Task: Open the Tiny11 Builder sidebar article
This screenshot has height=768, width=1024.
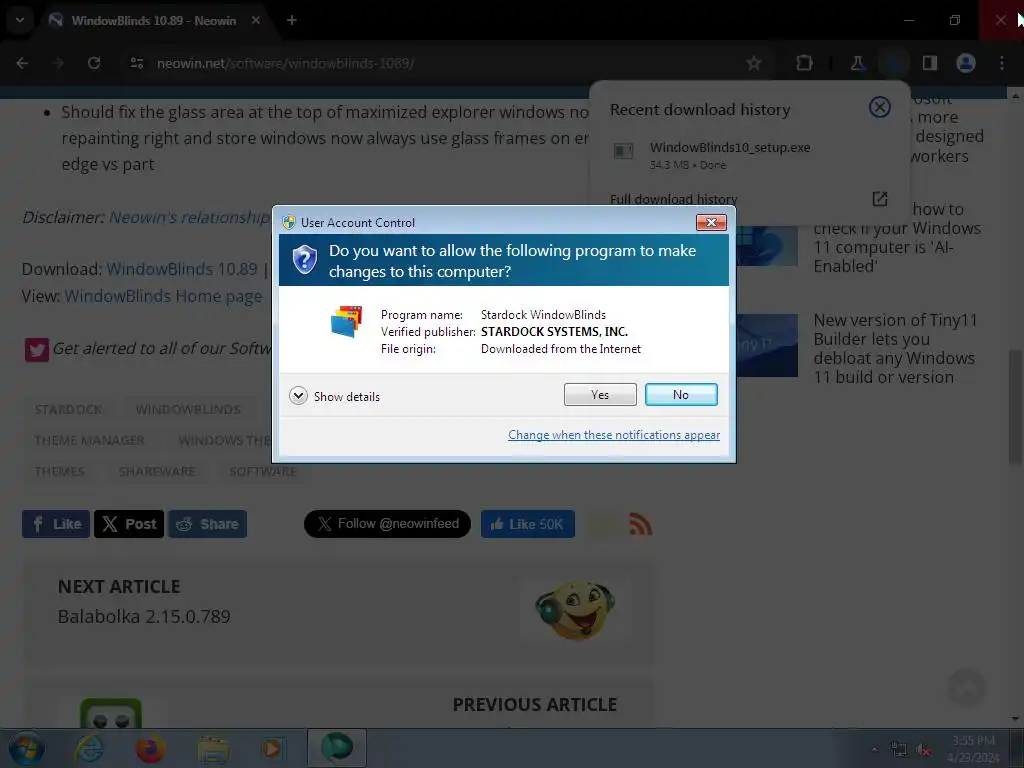Action: click(894, 349)
